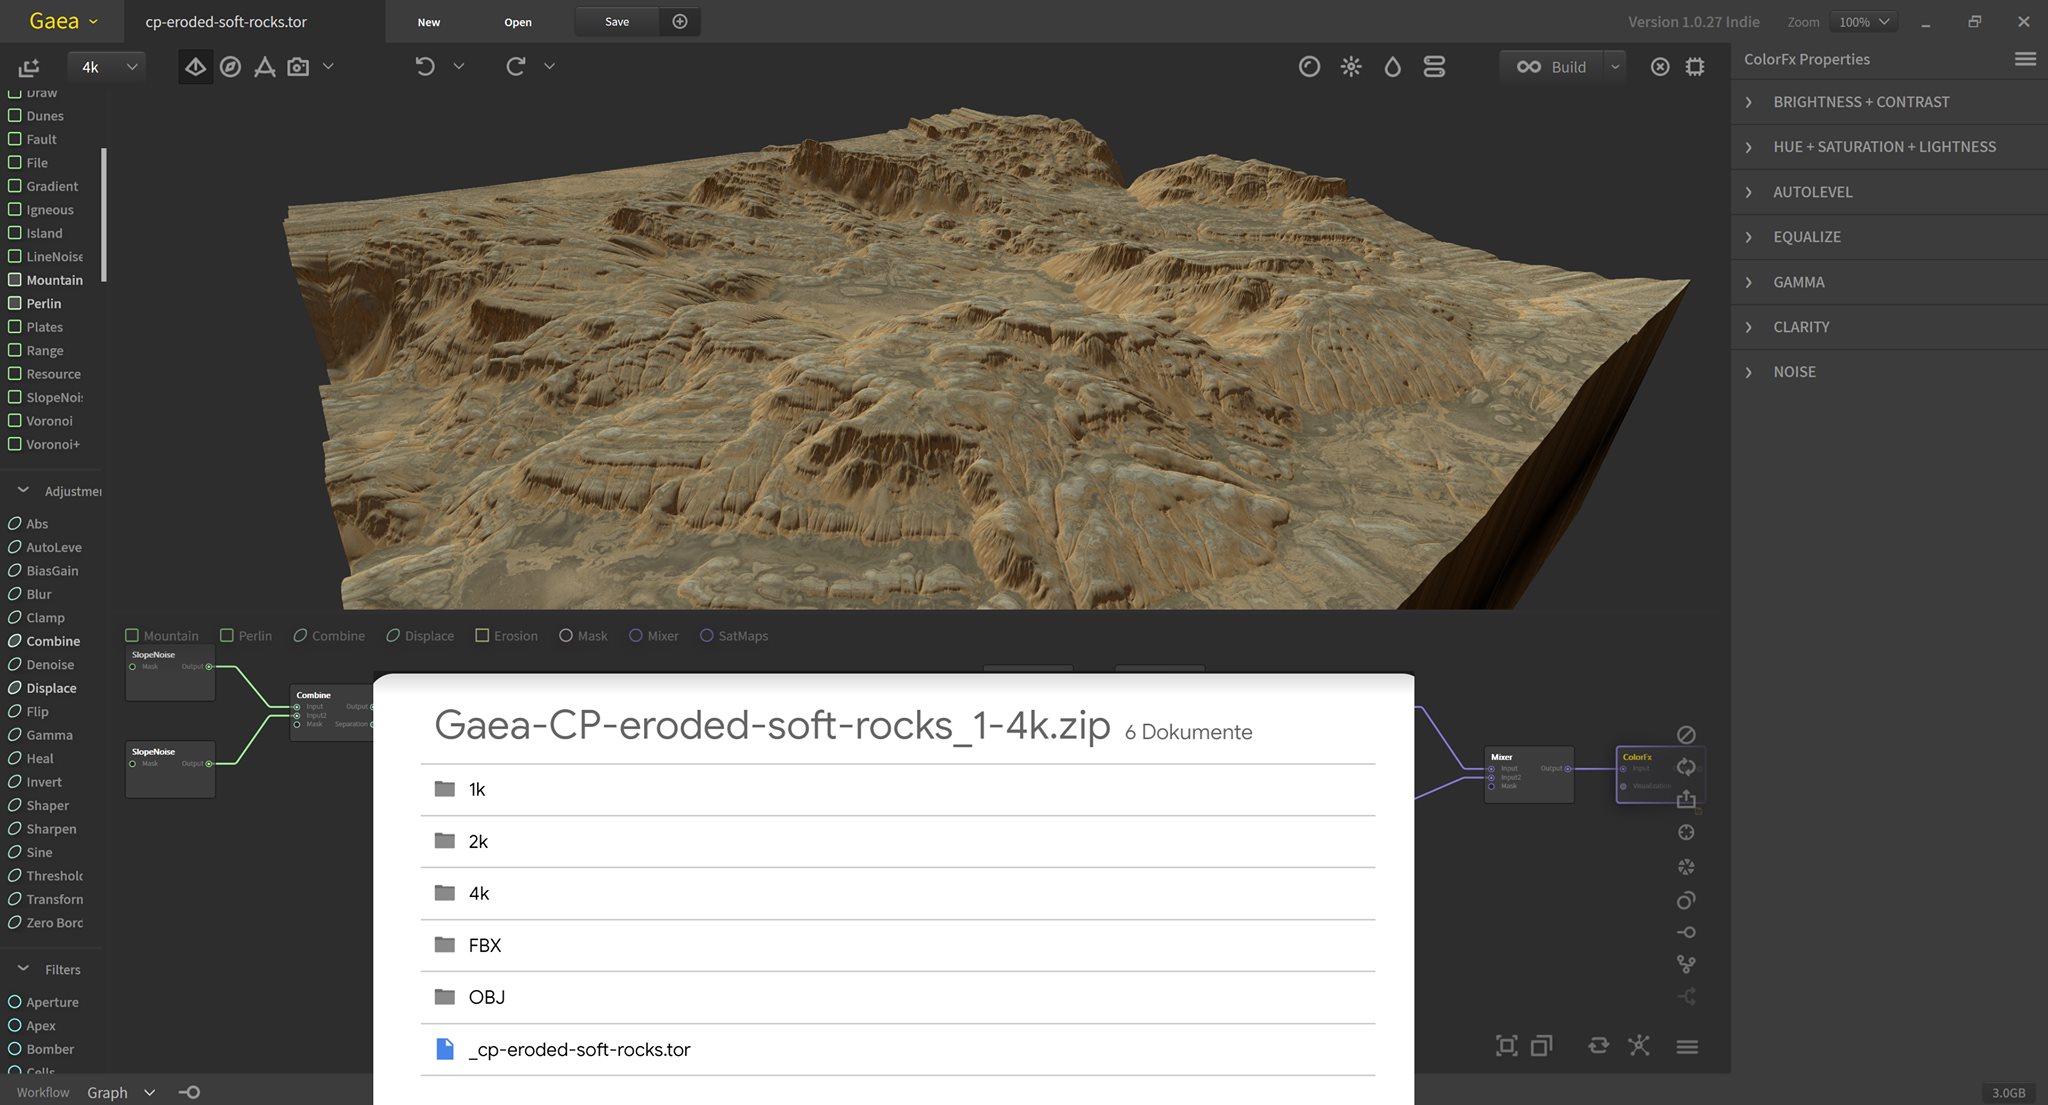Click the water droplet icon
The height and width of the screenshot is (1105, 2048).
1392,67
